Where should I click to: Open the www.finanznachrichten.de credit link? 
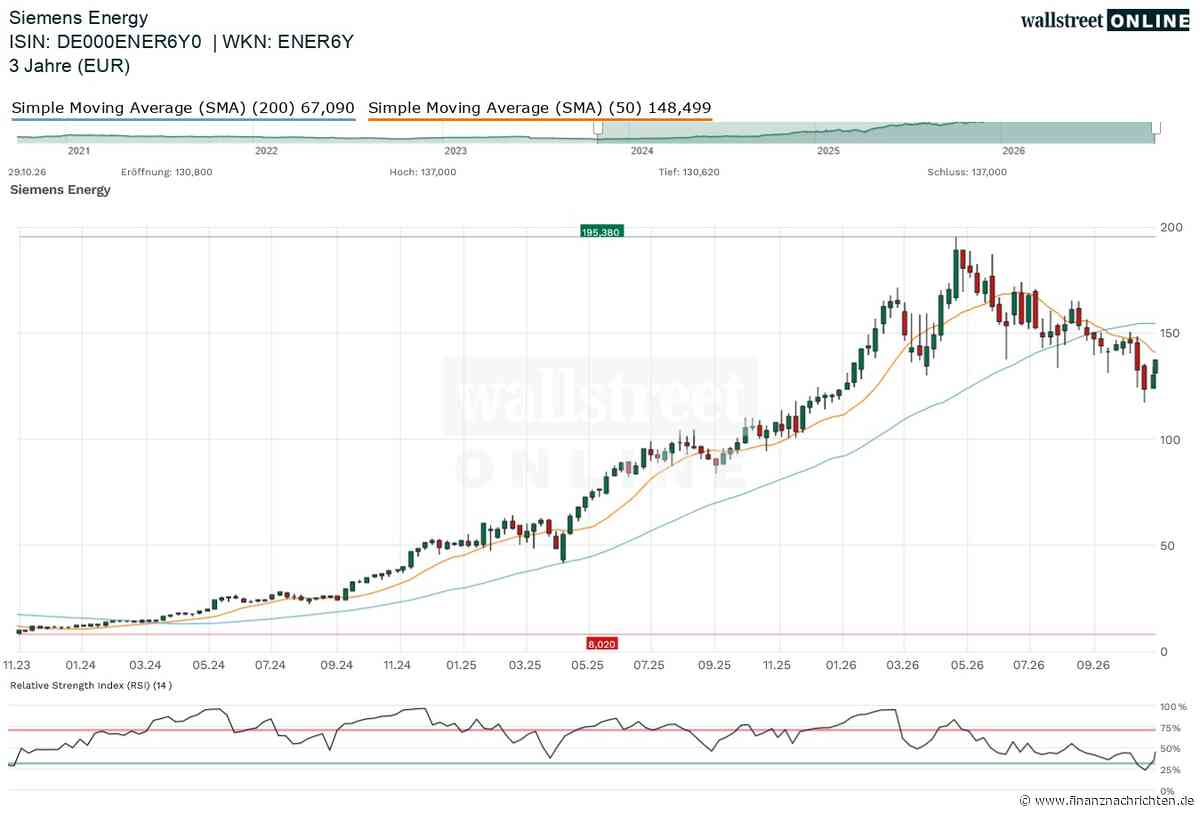[x=1107, y=801]
